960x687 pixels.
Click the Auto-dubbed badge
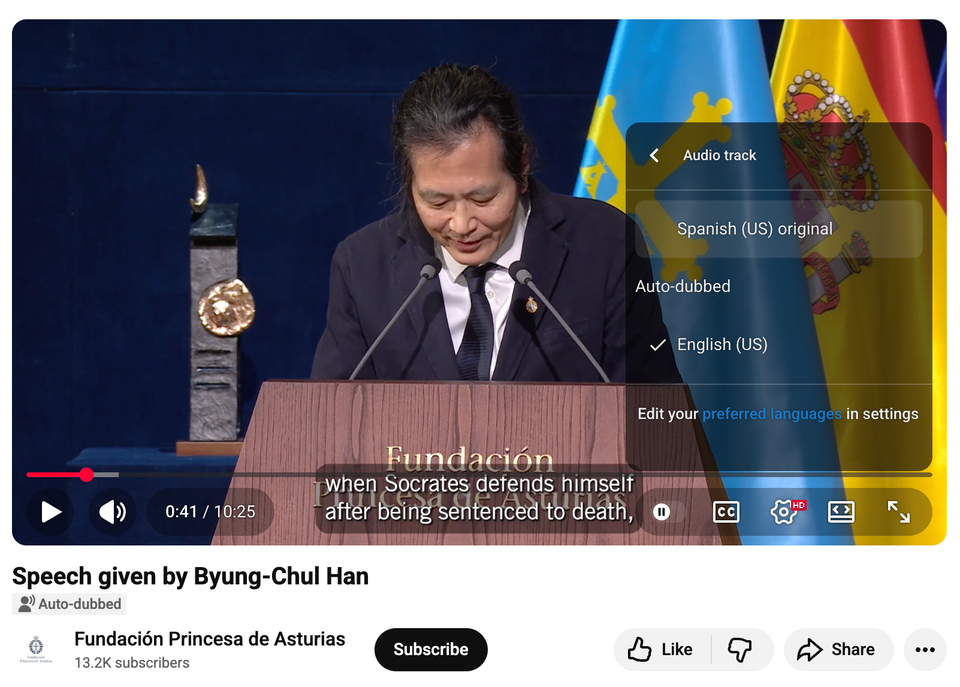point(70,604)
